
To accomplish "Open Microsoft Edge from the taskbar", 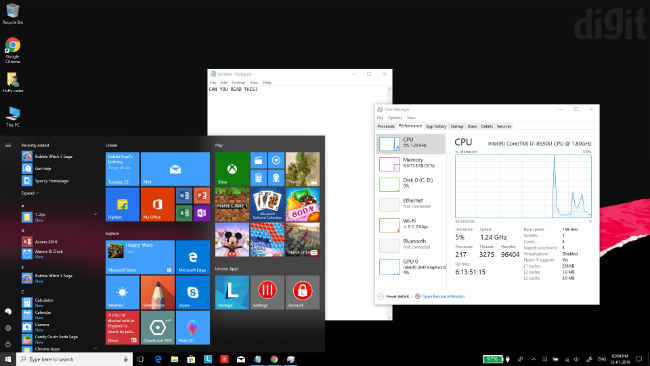I will (x=158, y=359).
